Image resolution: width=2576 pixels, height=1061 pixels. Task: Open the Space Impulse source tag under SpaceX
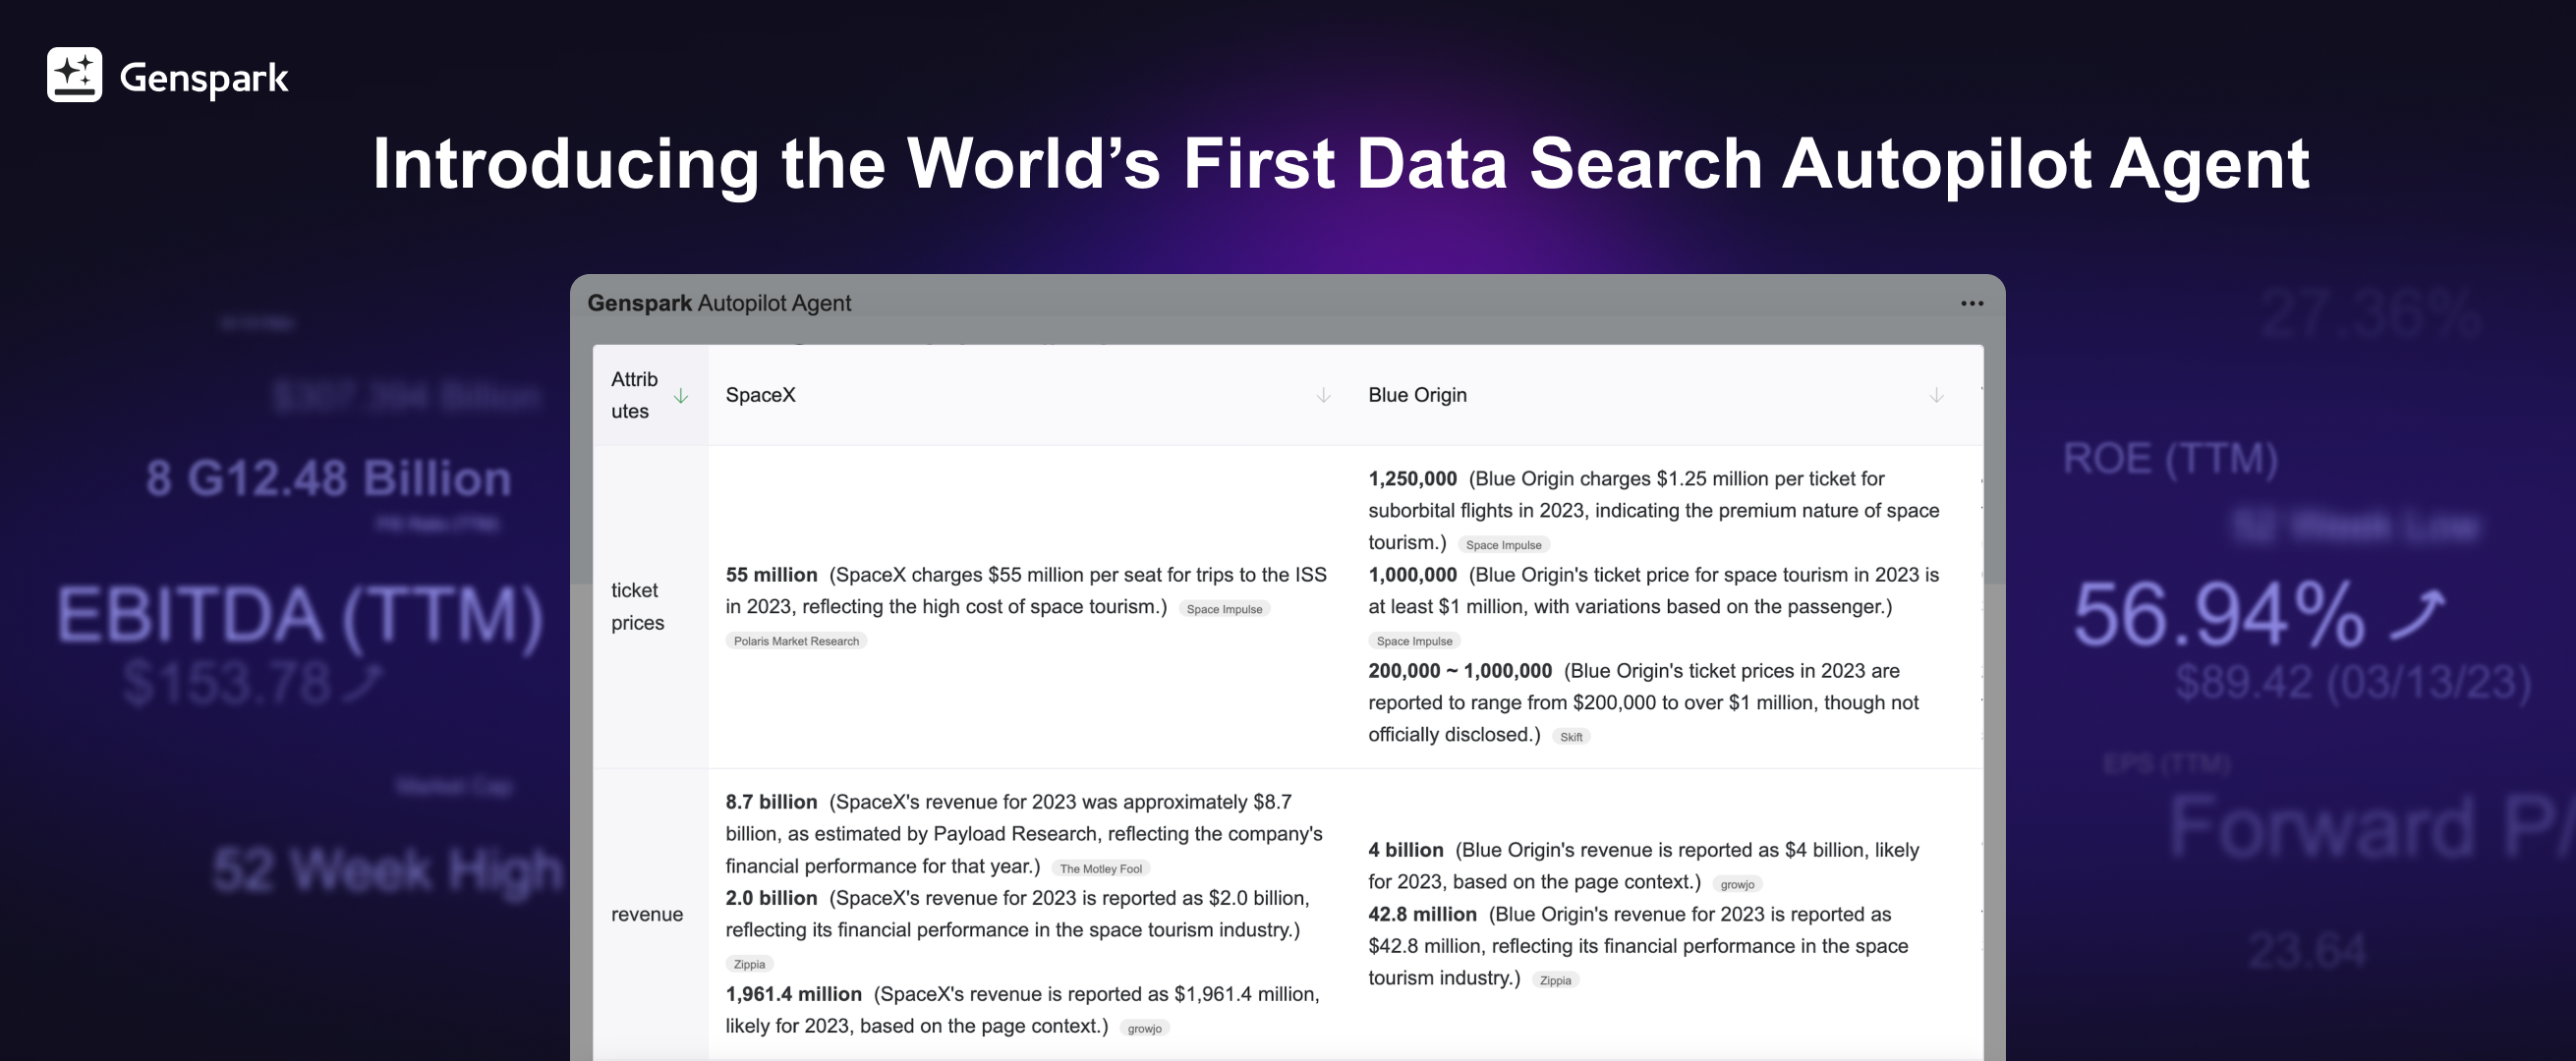(x=1224, y=608)
